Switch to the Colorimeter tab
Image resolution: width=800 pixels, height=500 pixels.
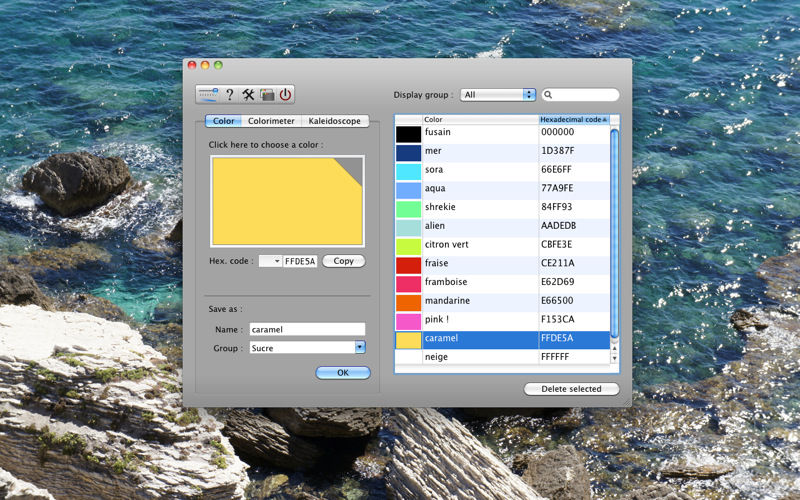pos(271,121)
